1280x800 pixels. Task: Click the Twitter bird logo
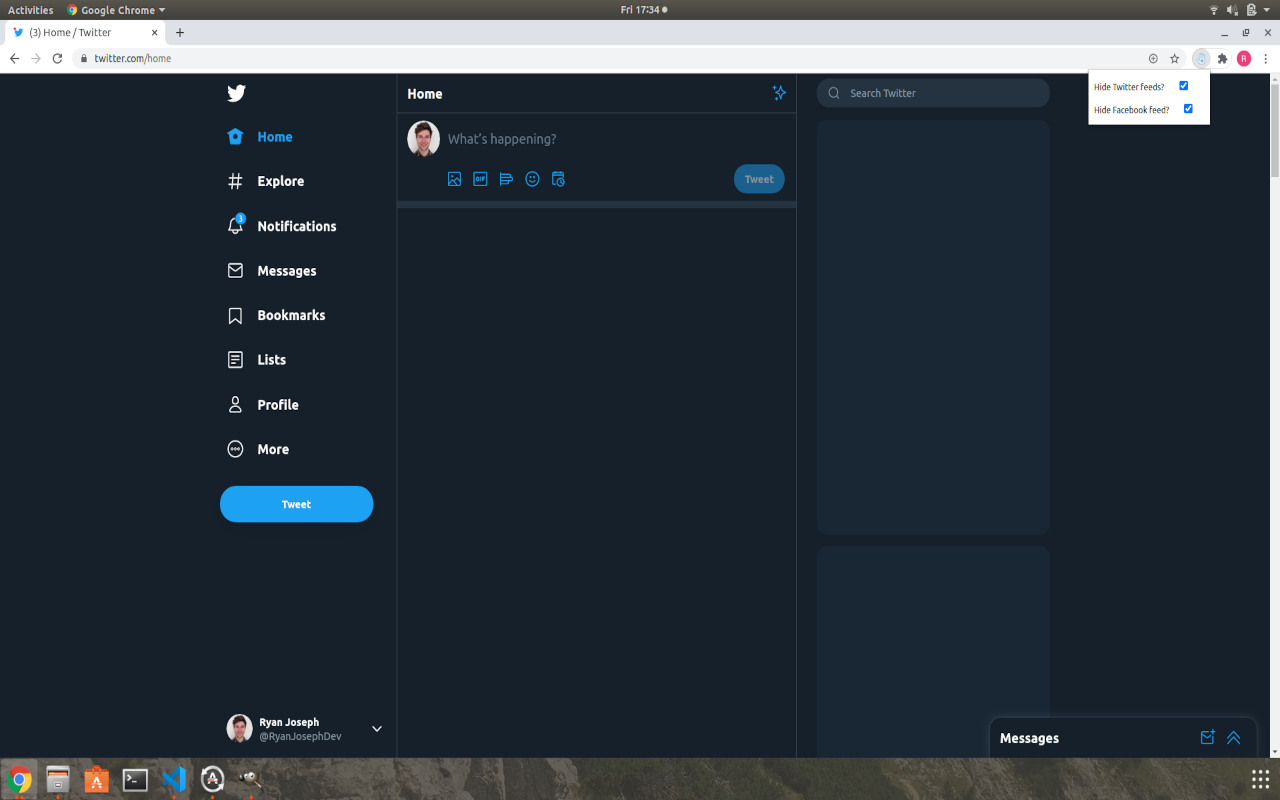[x=236, y=93]
